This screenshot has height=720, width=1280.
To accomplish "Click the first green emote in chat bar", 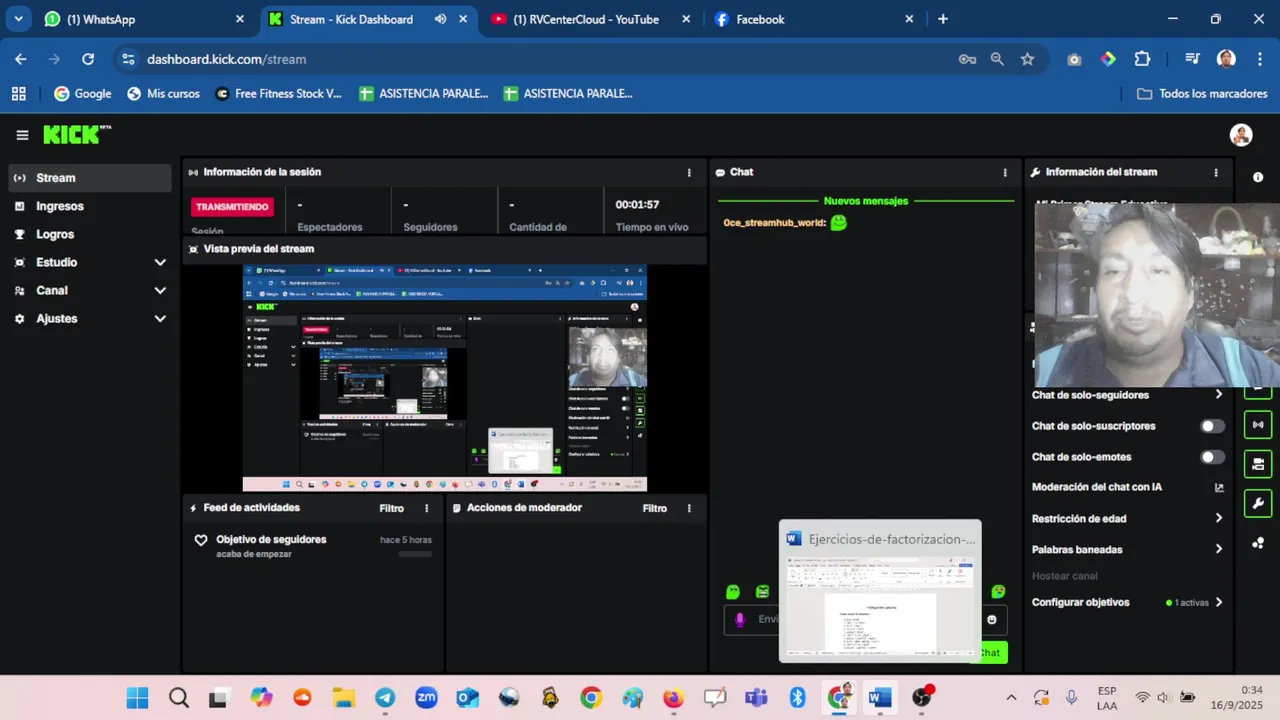I will [733, 592].
